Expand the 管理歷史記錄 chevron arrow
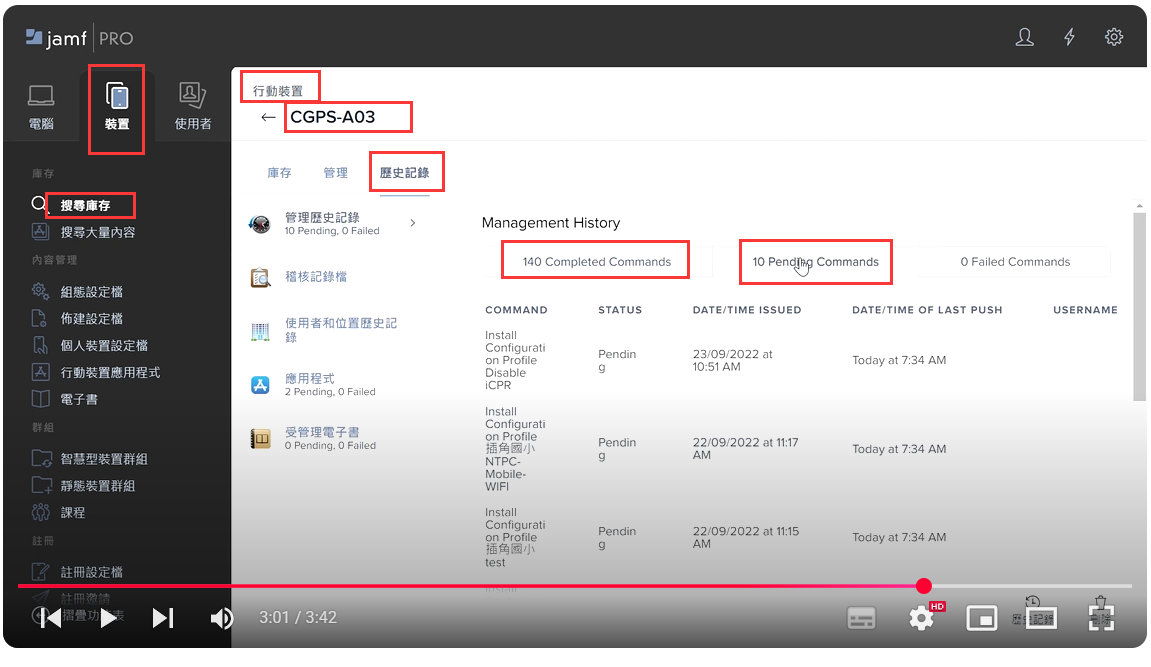Image resolution: width=1151 pixels, height=667 pixels. point(413,223)
